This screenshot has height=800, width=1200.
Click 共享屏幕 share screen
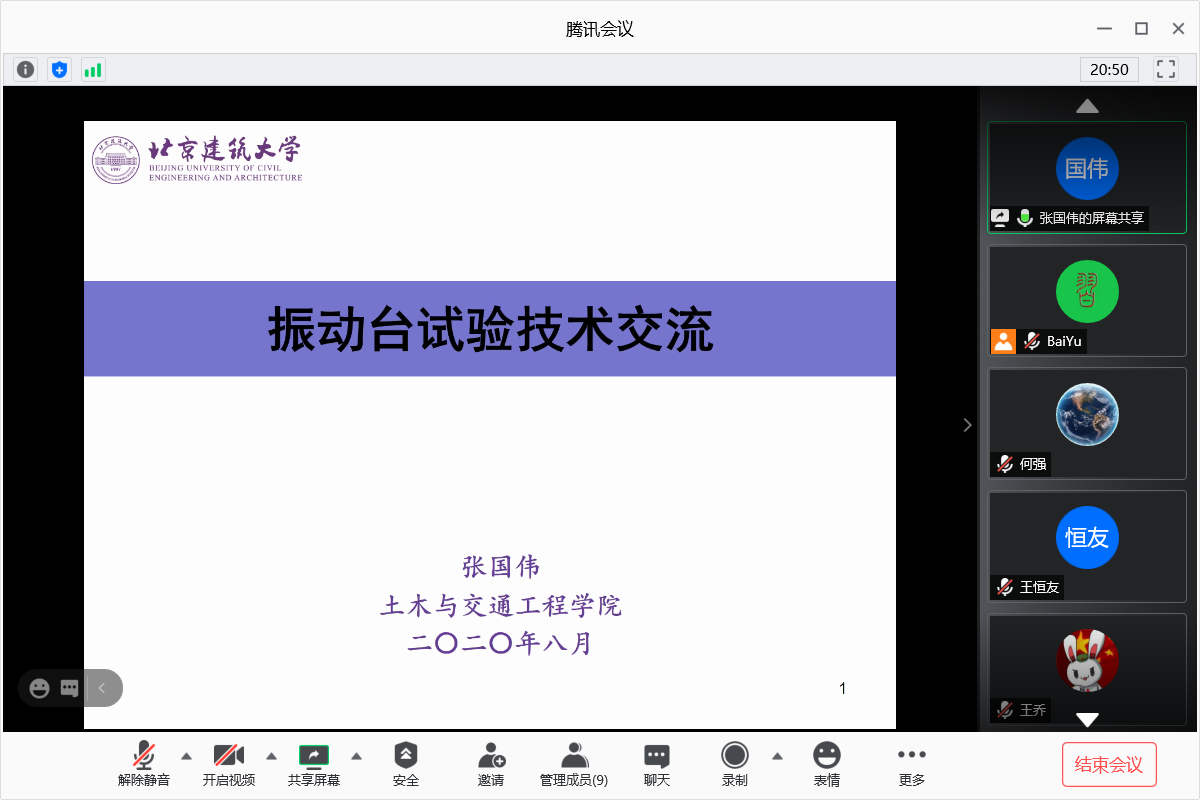click(x=314, y=765)
